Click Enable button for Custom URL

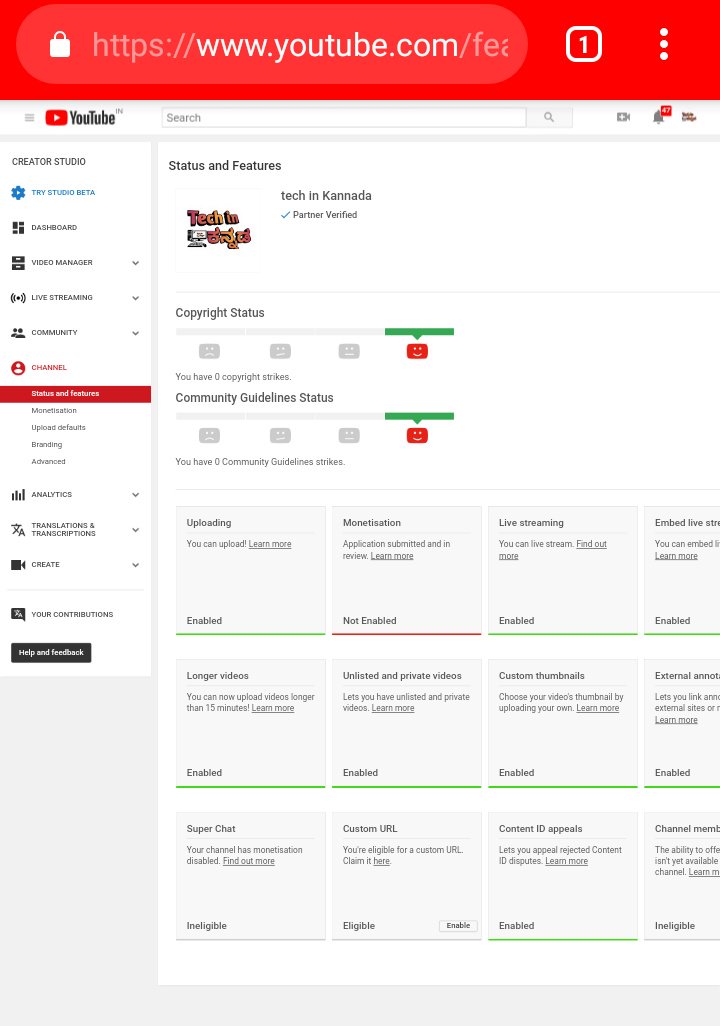pos(458,926)
